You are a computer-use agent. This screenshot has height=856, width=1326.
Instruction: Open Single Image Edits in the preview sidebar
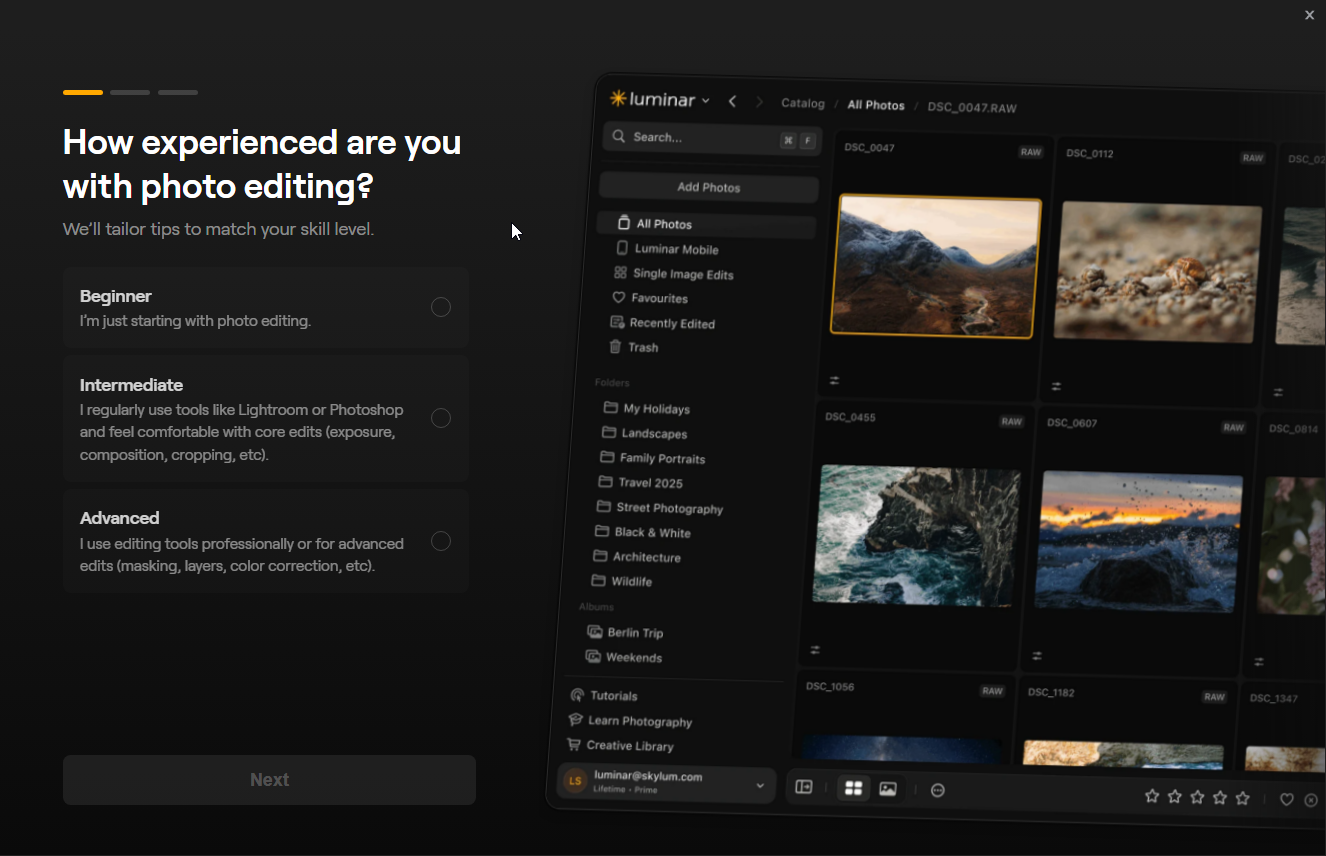click(673, 274)
